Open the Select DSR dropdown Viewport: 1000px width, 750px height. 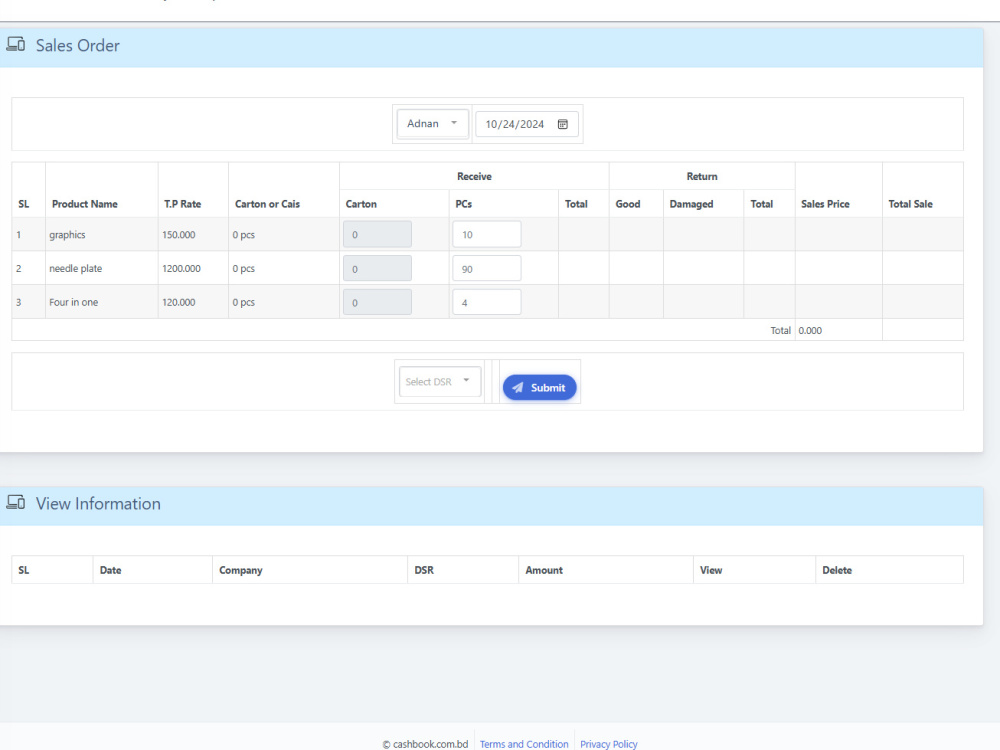click(439, 381)
